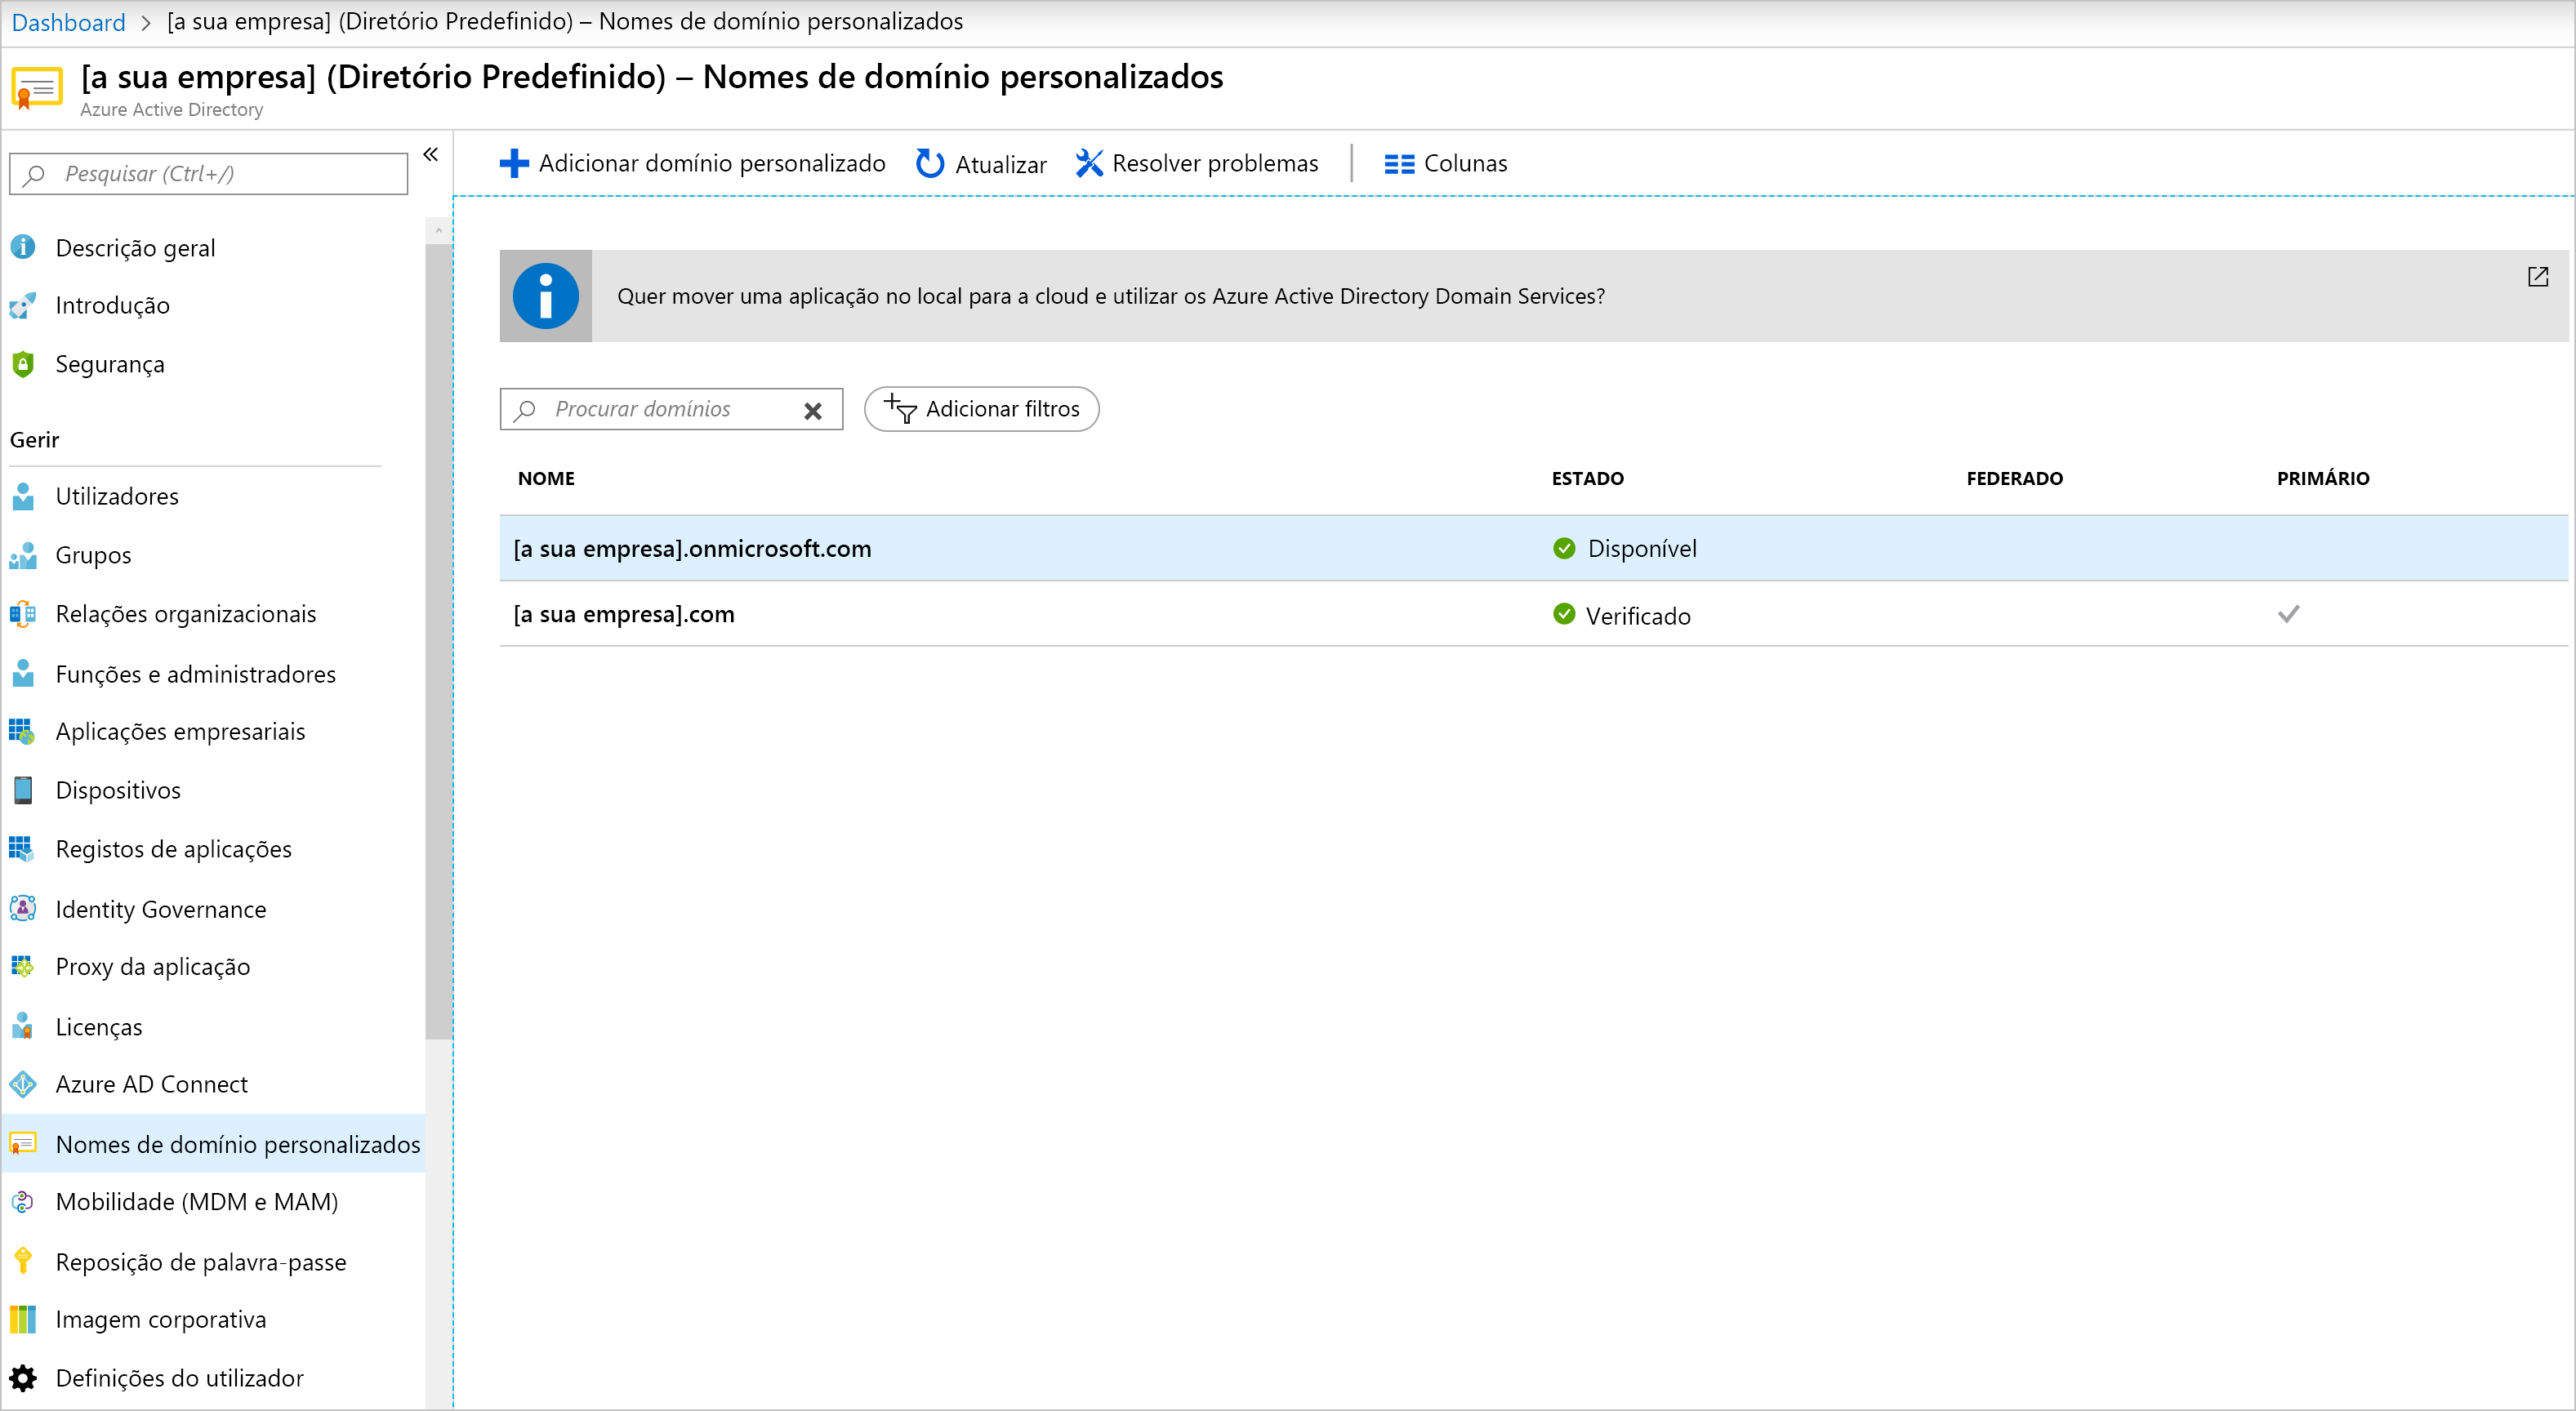Select the [a sua empresa].com domain row
This screenshot has width=2576, height=1411.
tap(1533, 614)
